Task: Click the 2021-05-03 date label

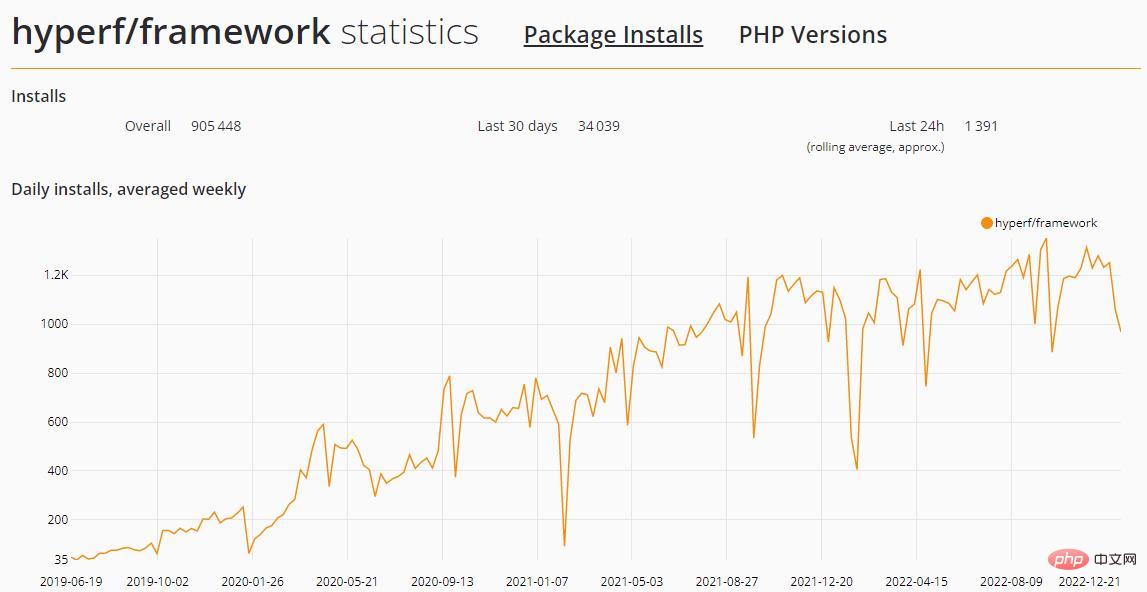Action: pyautogui.click(x=632, y=582)
